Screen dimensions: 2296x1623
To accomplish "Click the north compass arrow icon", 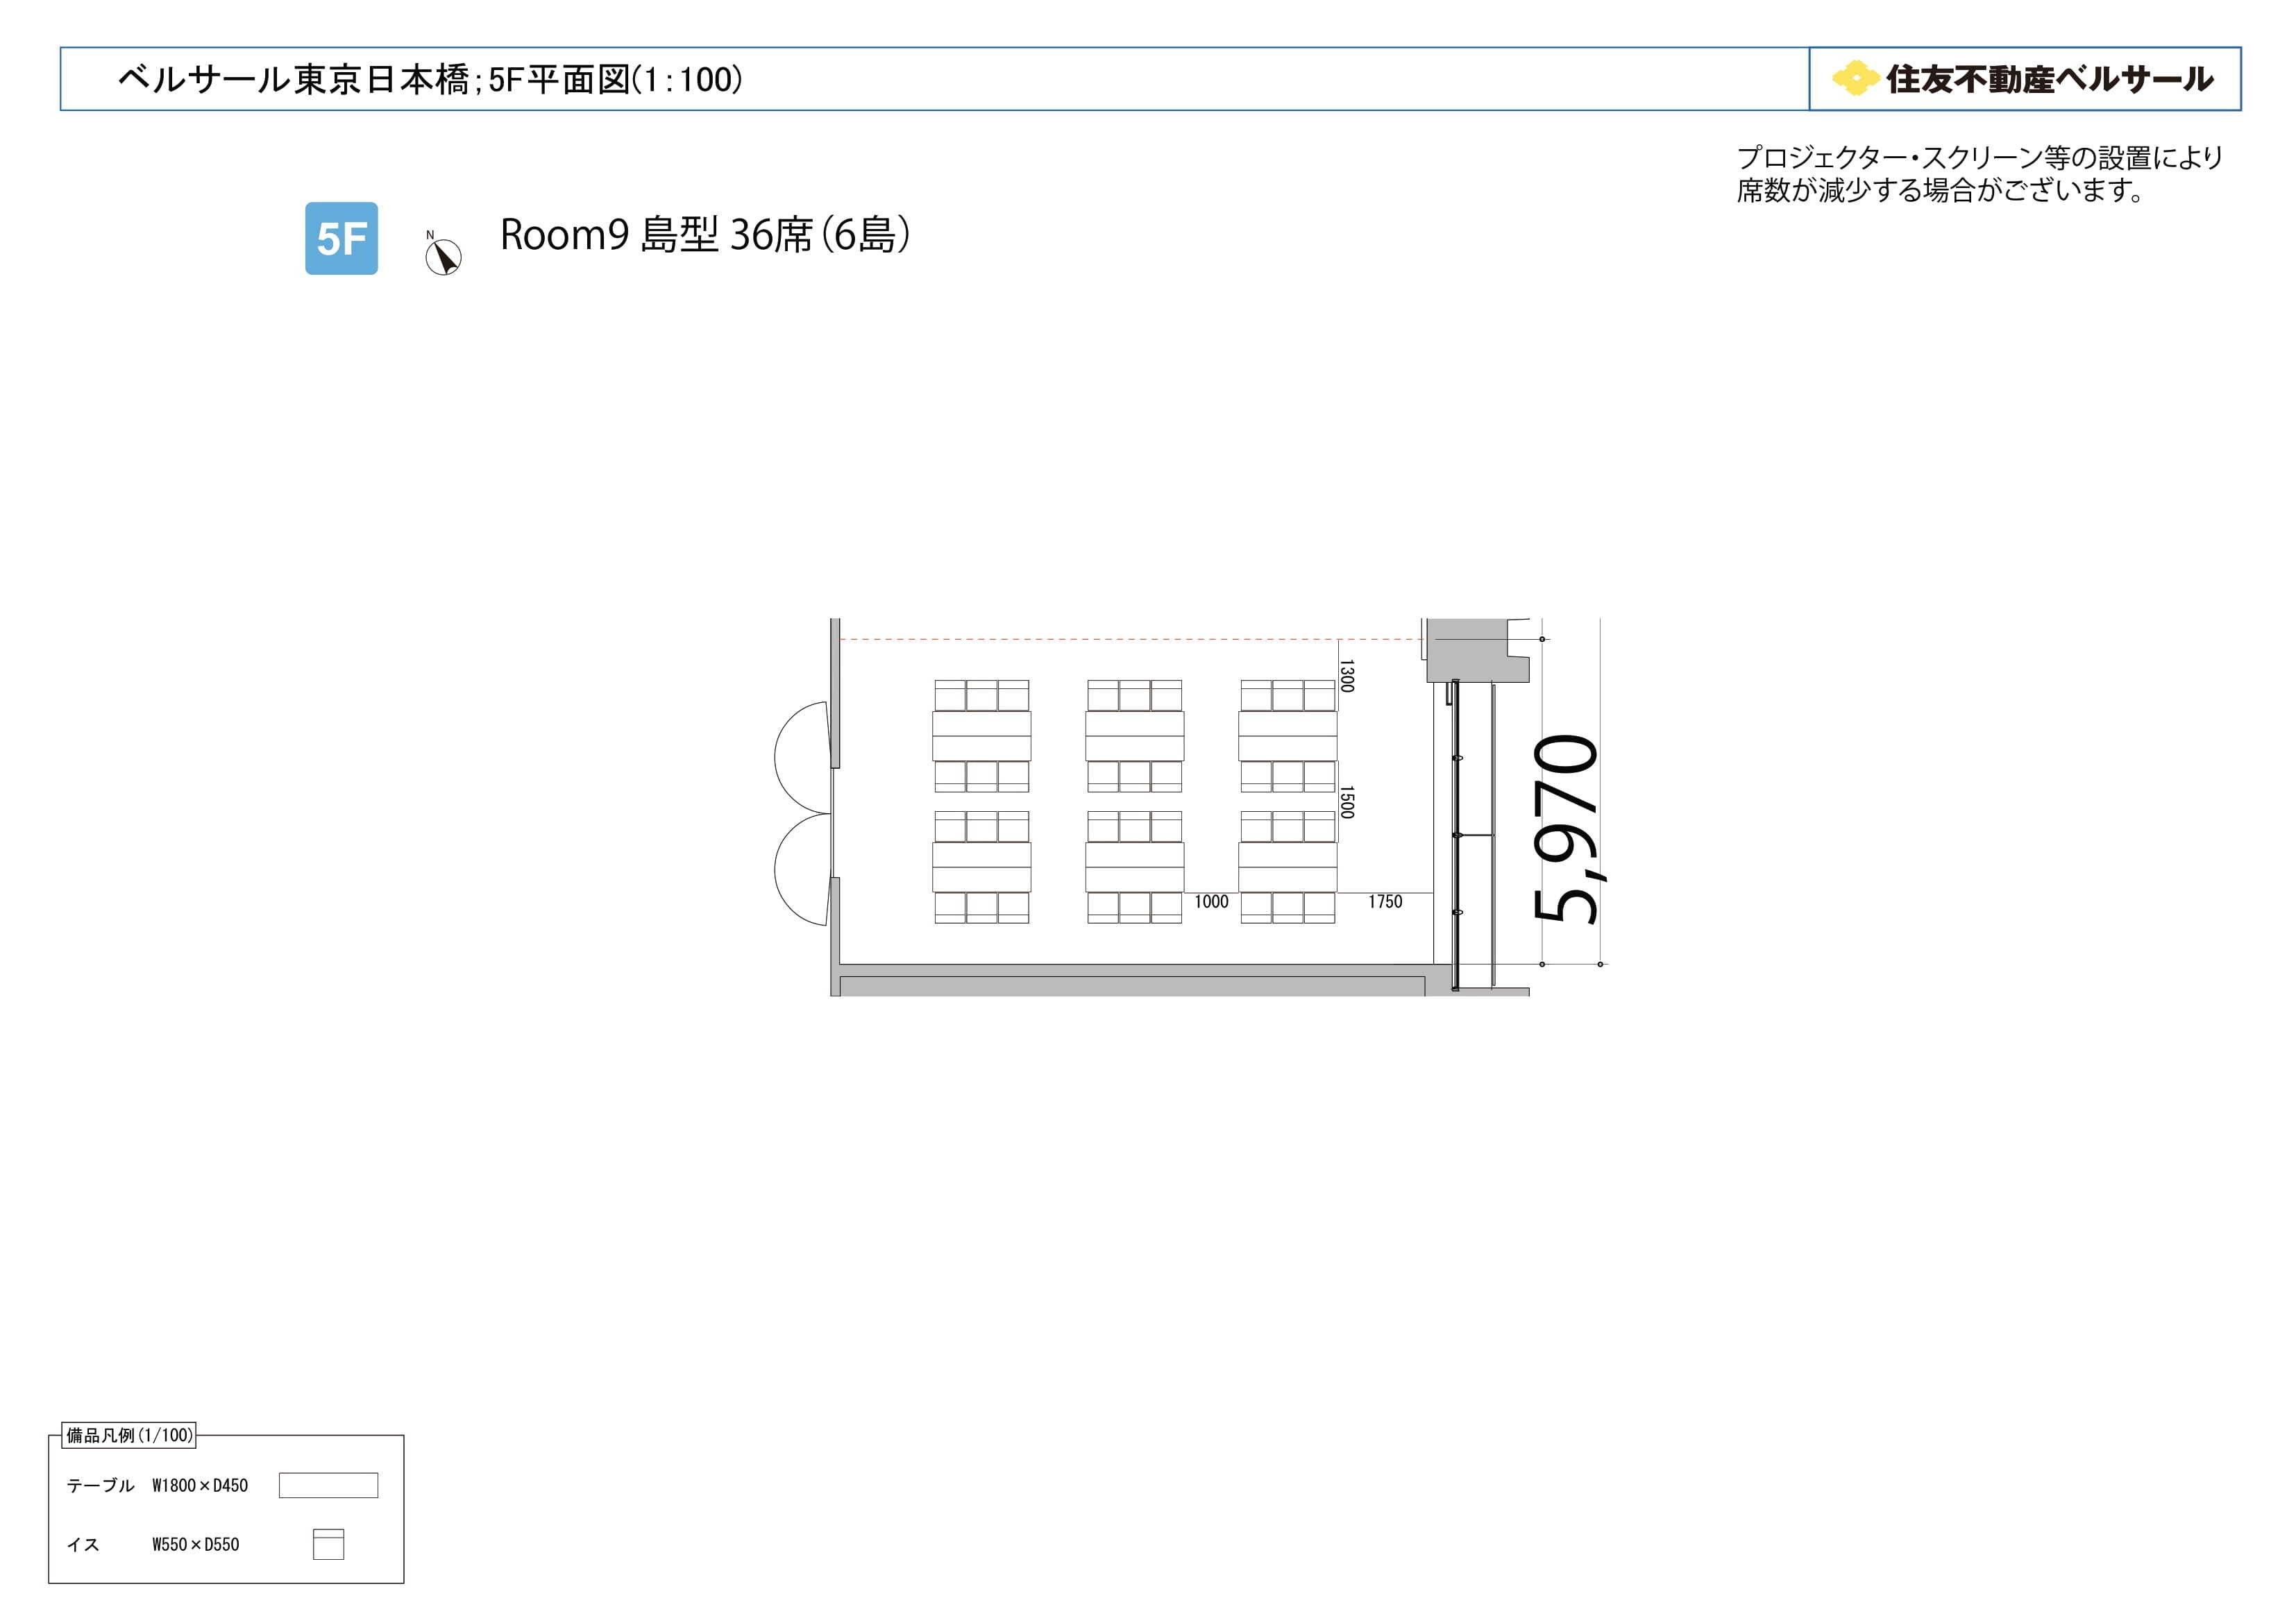I will coord(443,255).
